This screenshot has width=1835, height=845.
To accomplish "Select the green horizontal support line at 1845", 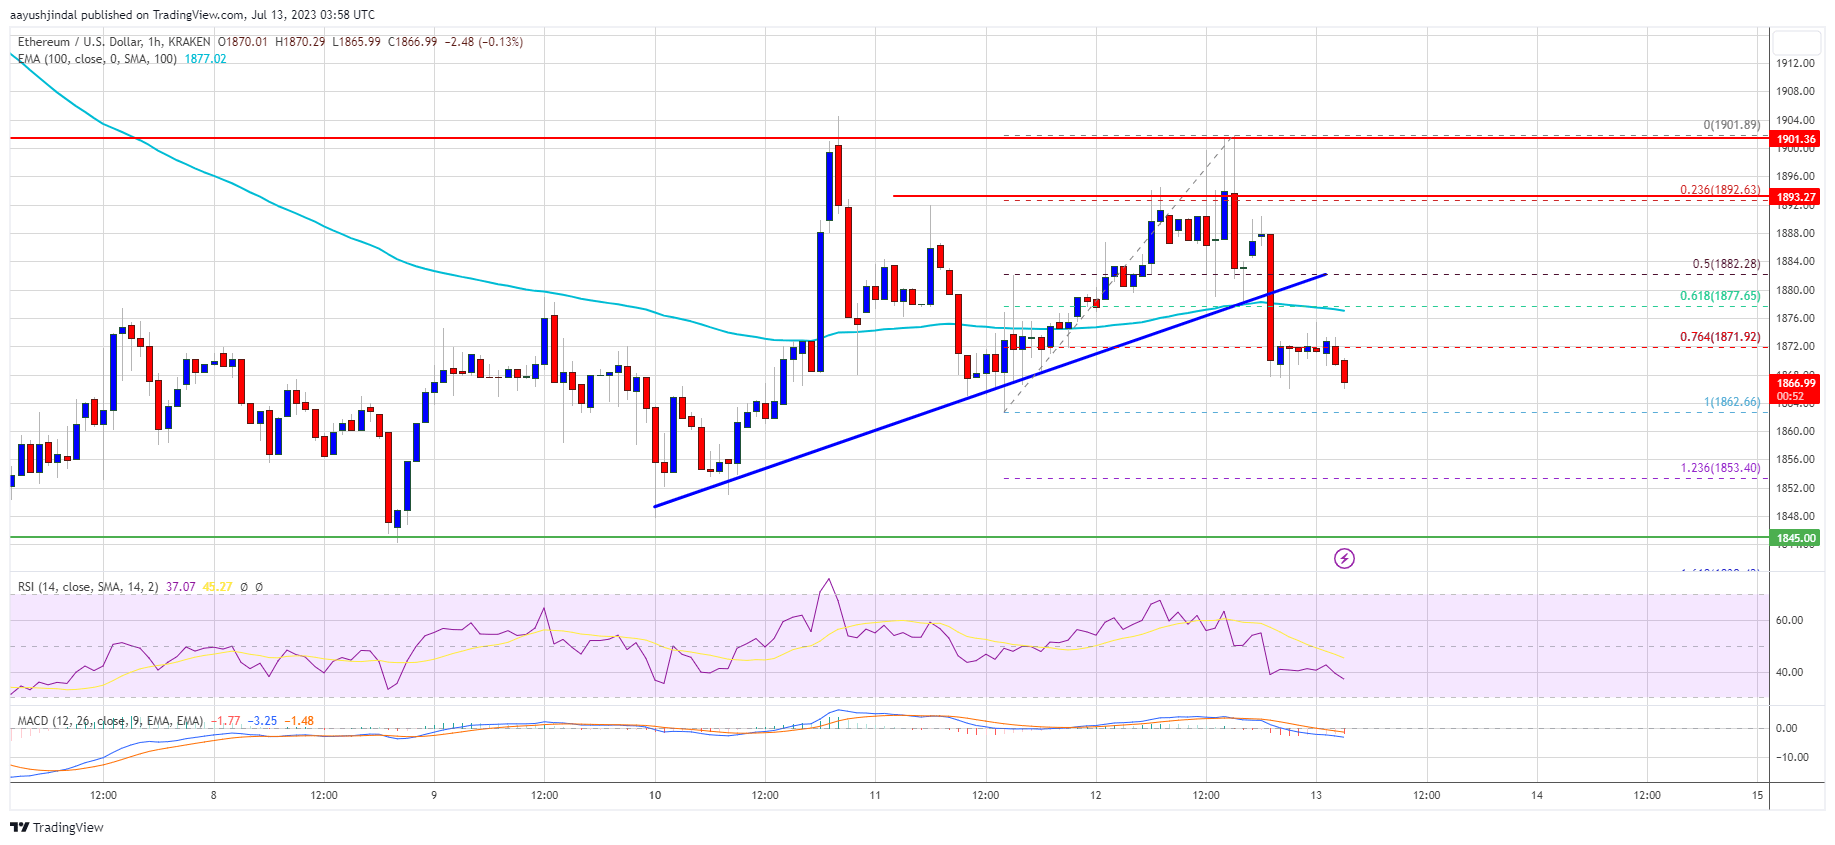I will click(x=888, y=537).
